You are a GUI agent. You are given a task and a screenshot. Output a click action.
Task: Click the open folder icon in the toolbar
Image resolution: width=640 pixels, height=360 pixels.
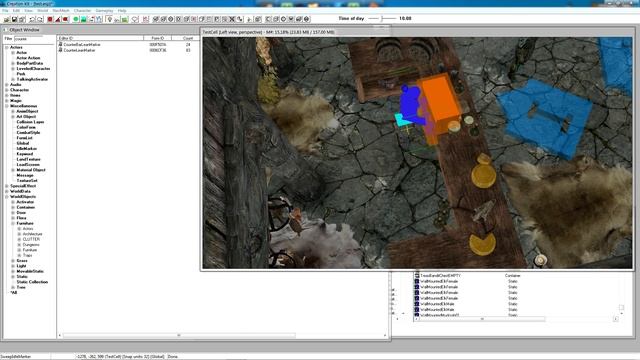[x=7, y=19]
